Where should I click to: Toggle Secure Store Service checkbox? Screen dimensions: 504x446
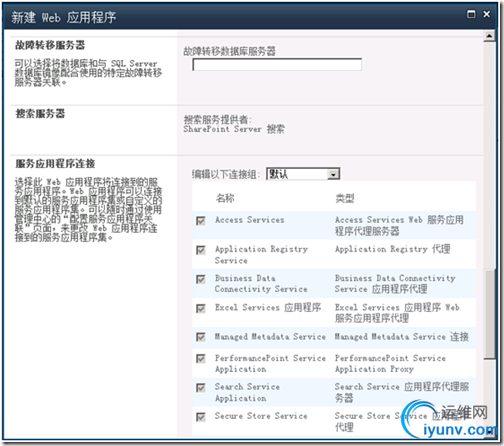pos(201,417)
